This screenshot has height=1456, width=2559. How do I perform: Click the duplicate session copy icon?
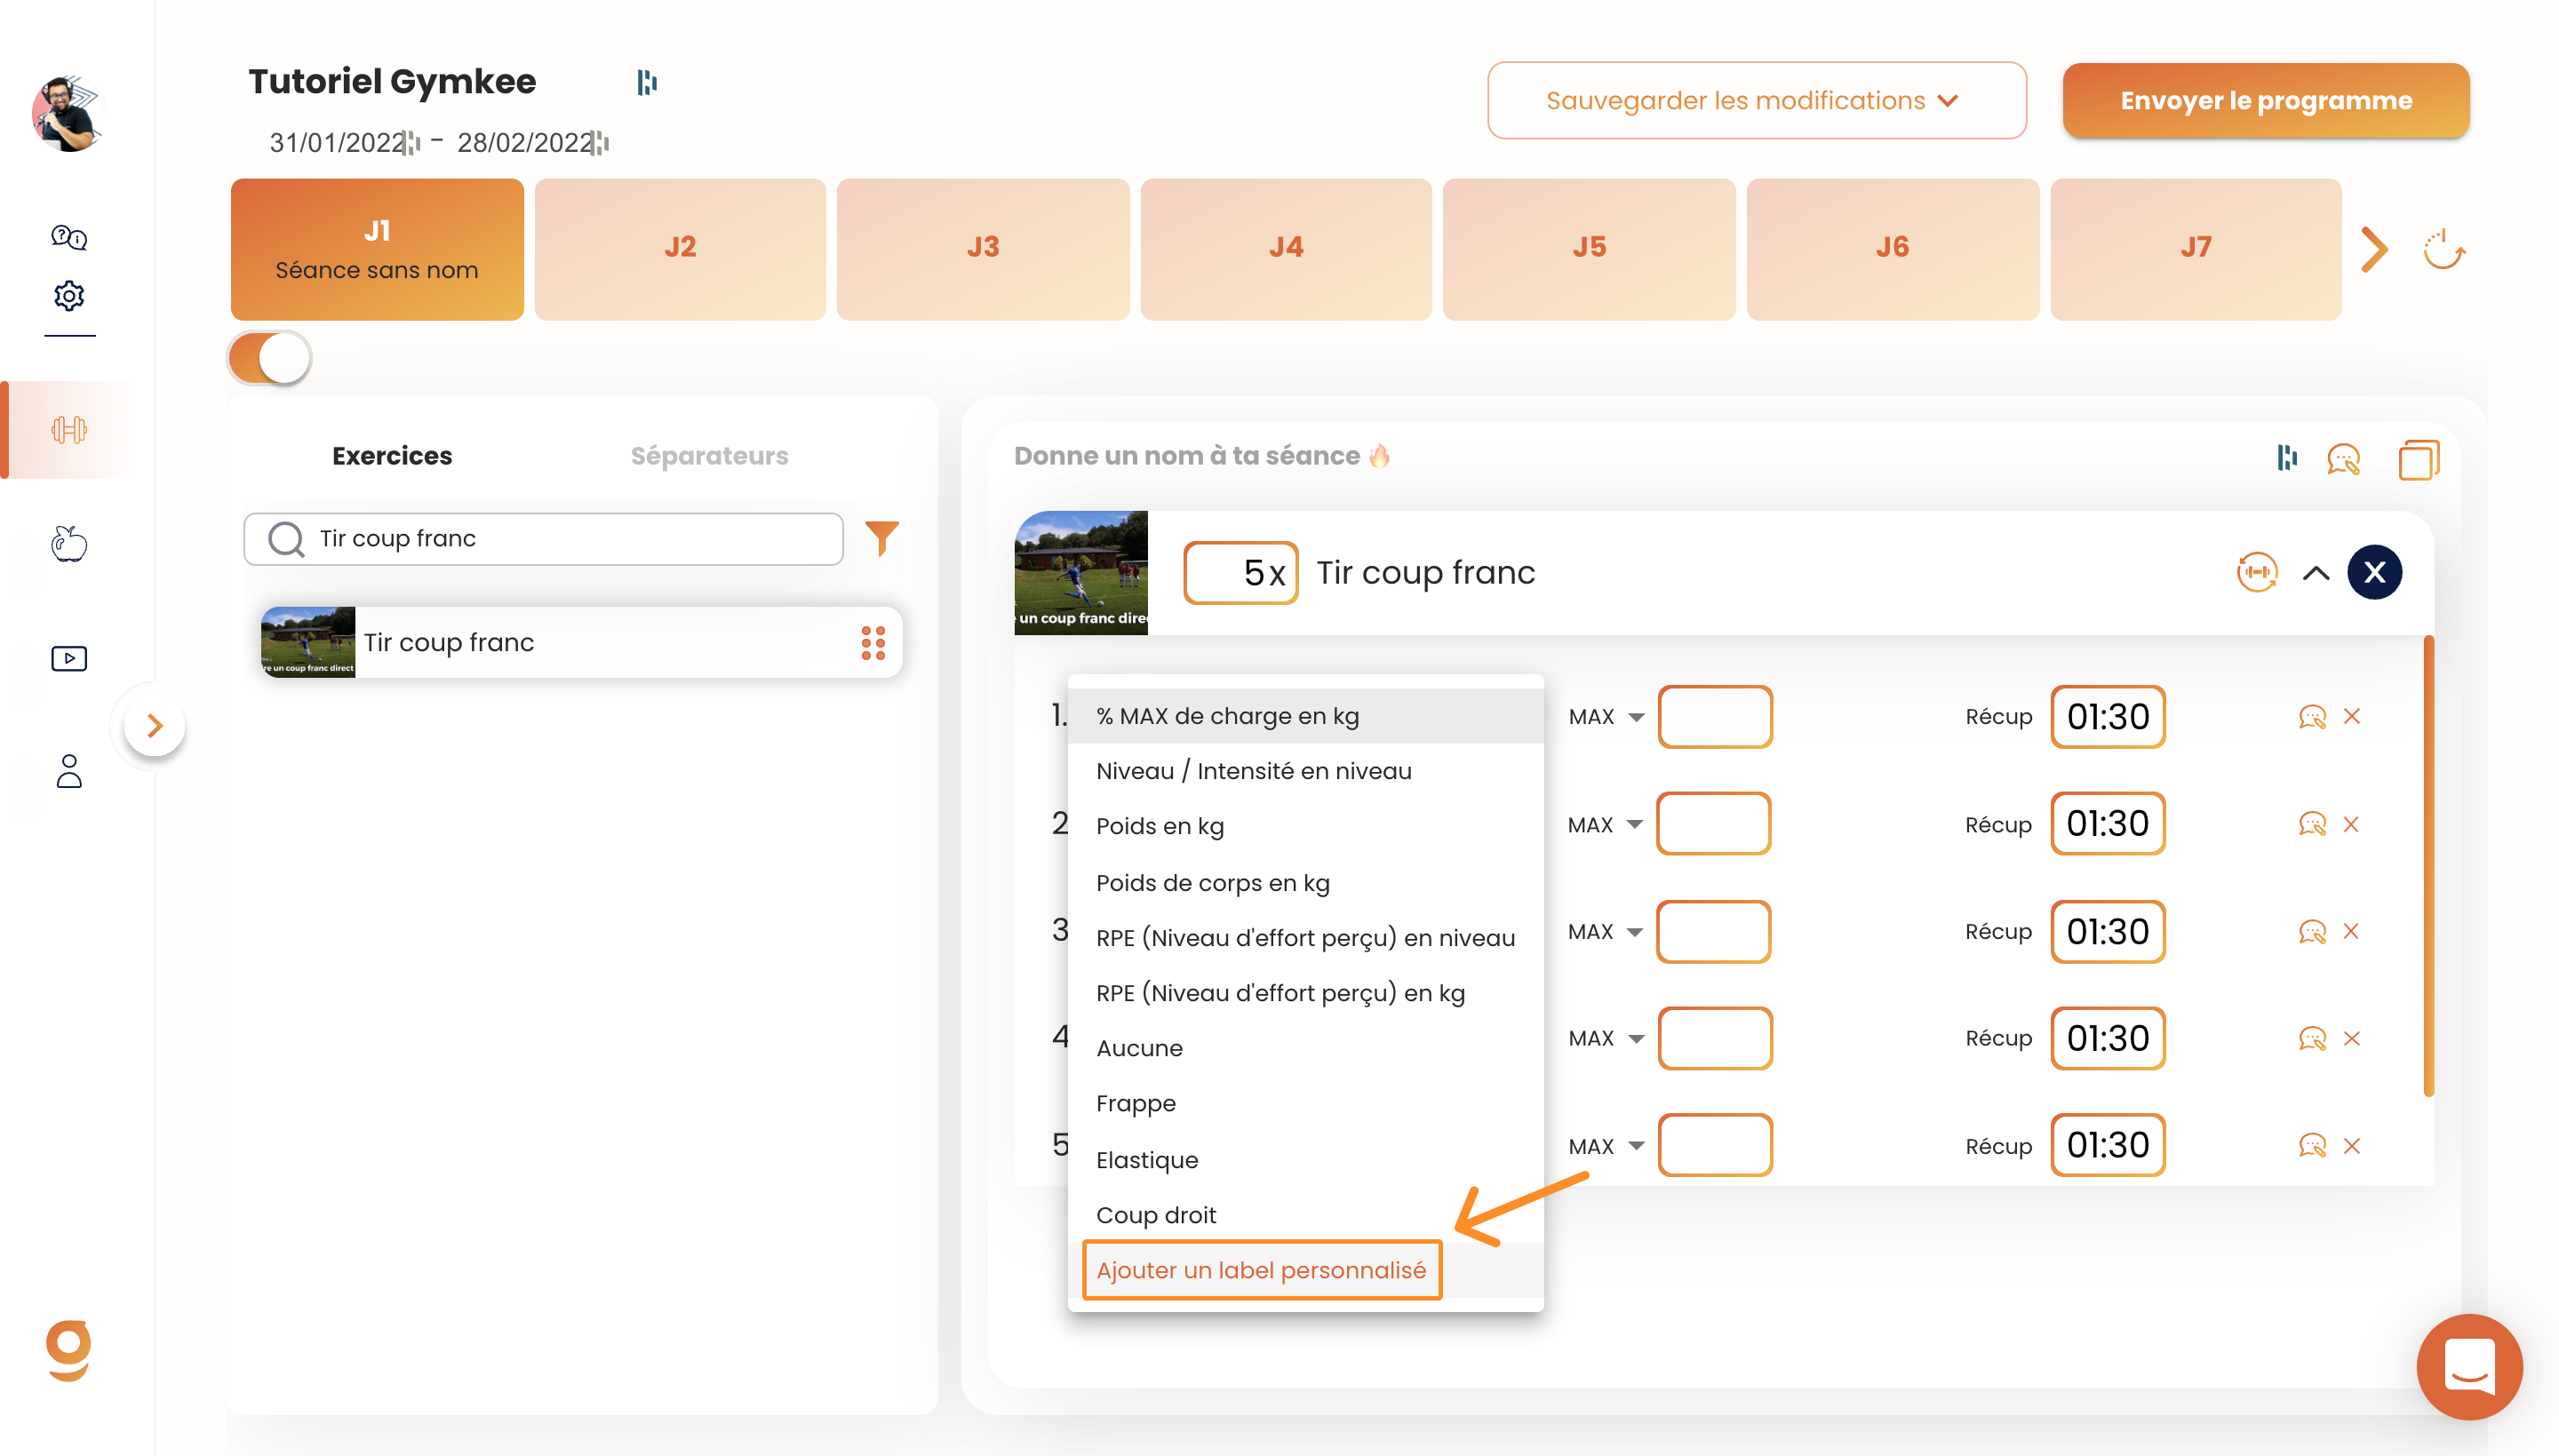click(x=2418, y=459)
